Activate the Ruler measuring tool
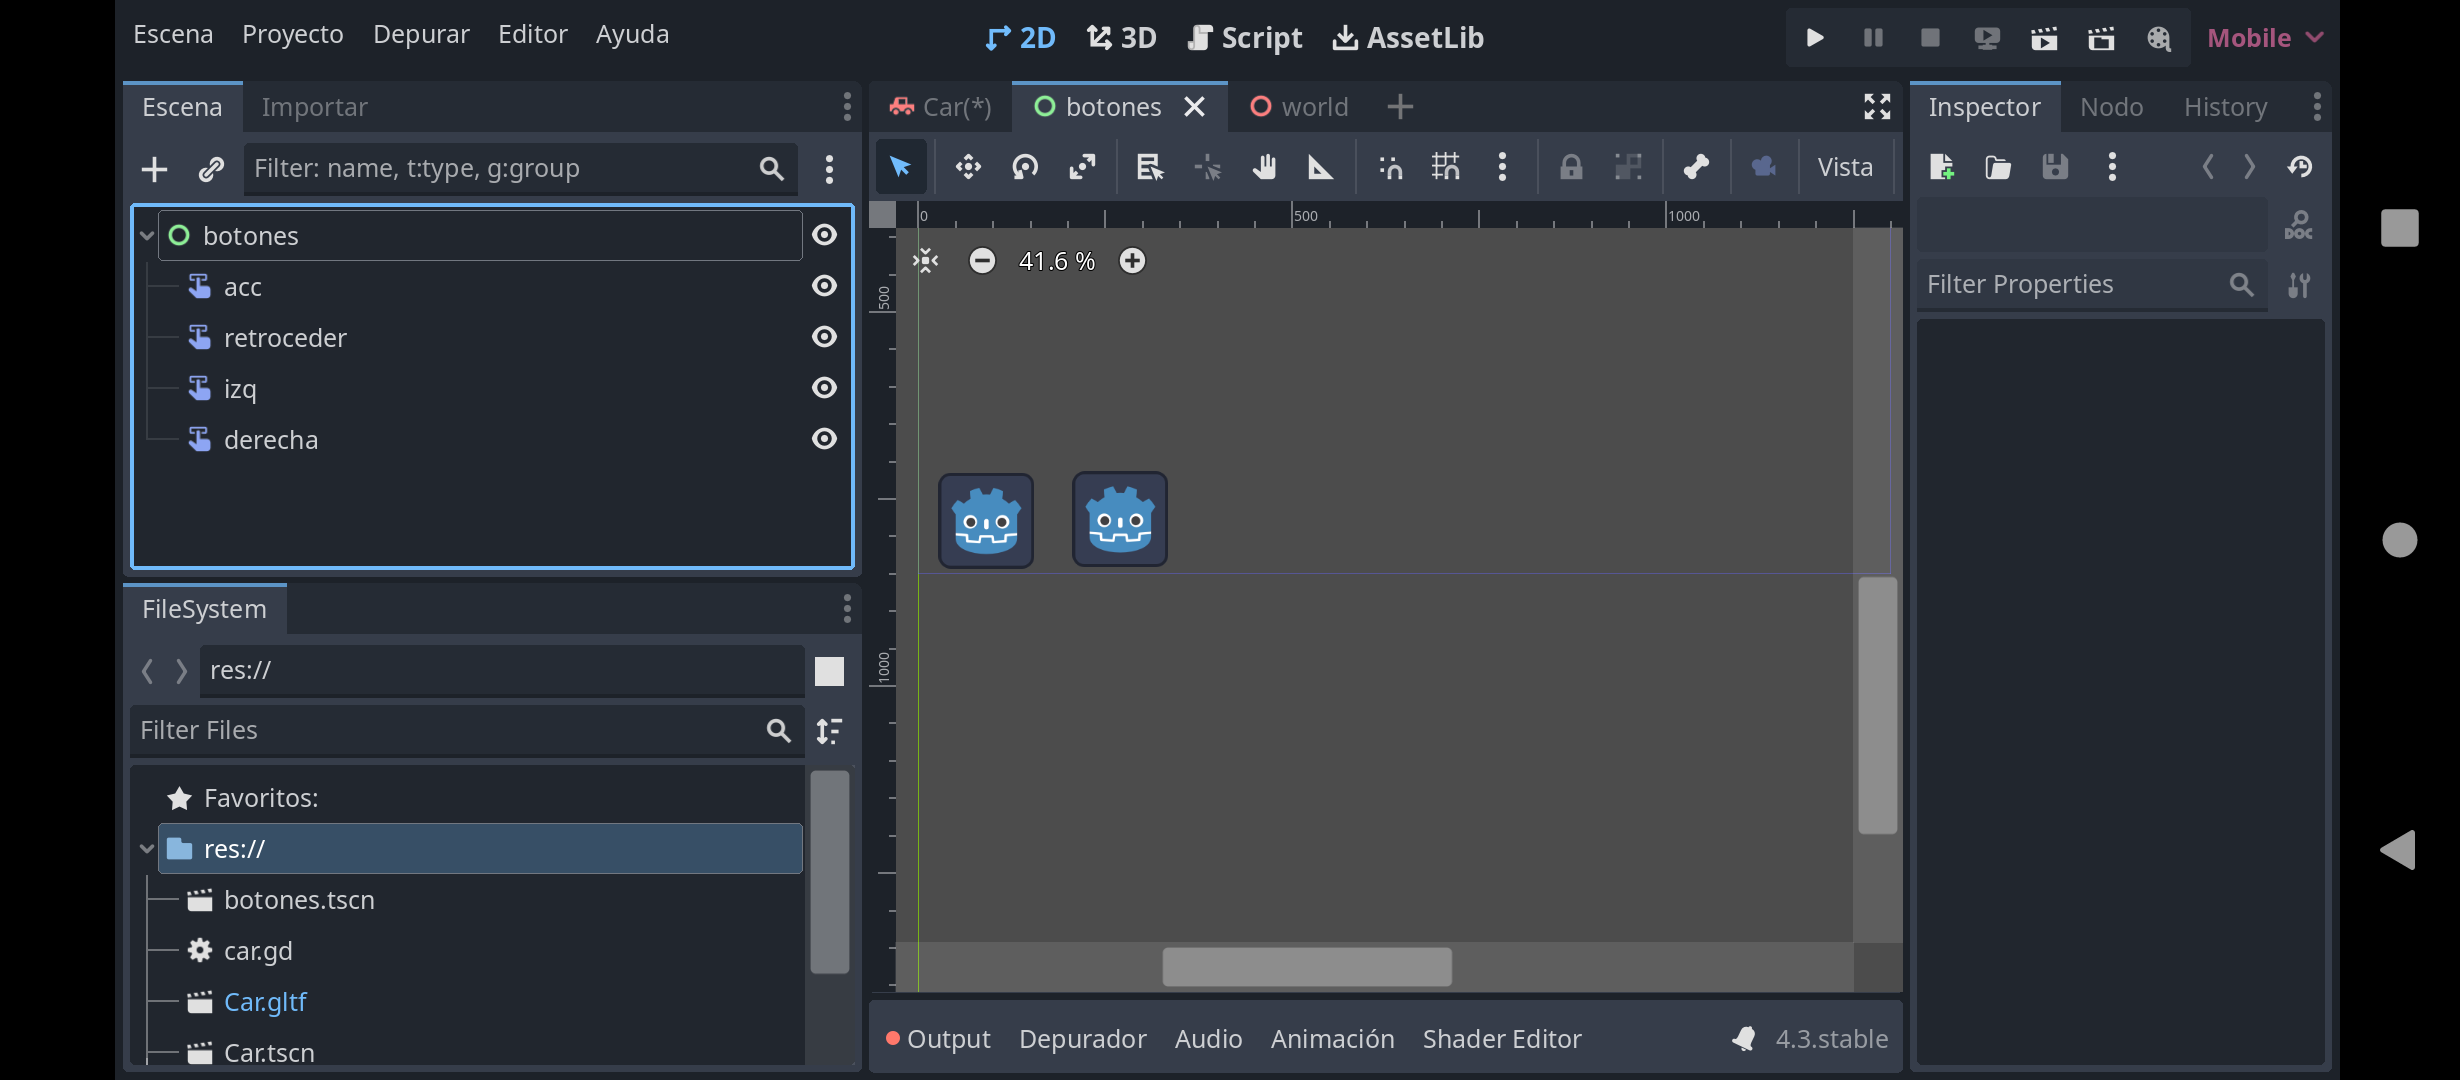This screenshot has height=1080, width=2460. pyautogui.click(x=1321, y=167)
